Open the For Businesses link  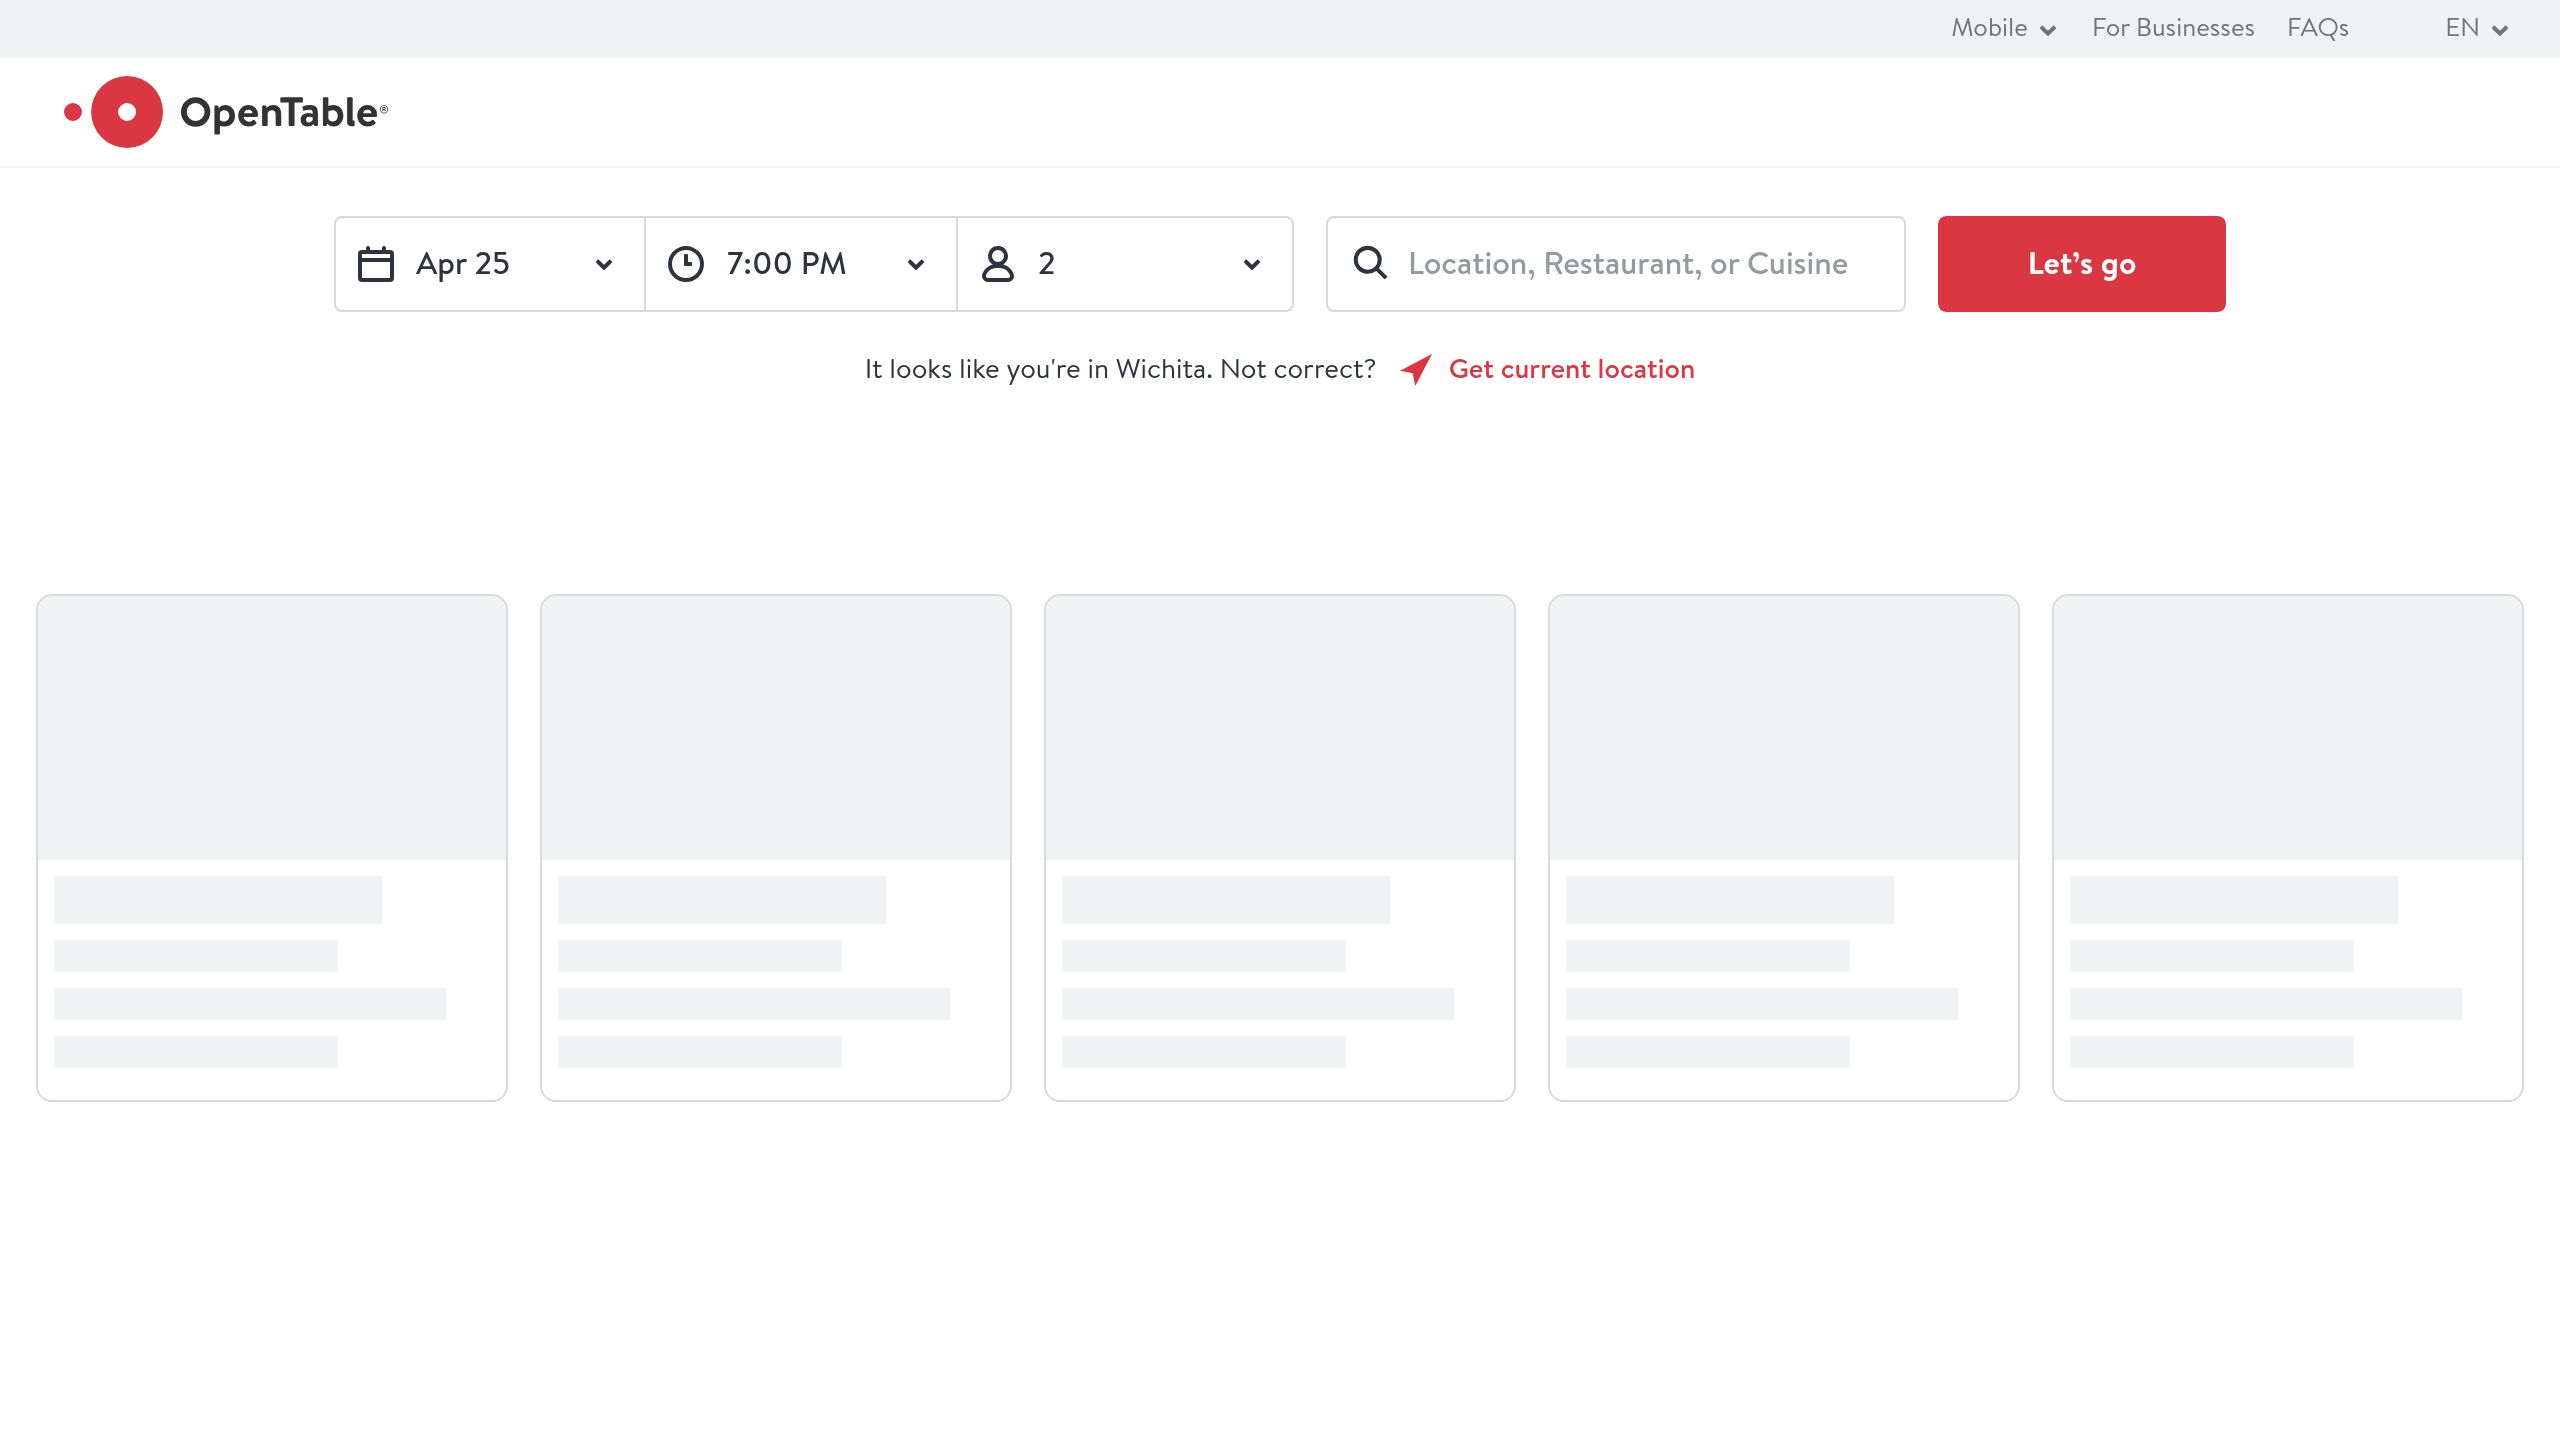point(2173,28)
